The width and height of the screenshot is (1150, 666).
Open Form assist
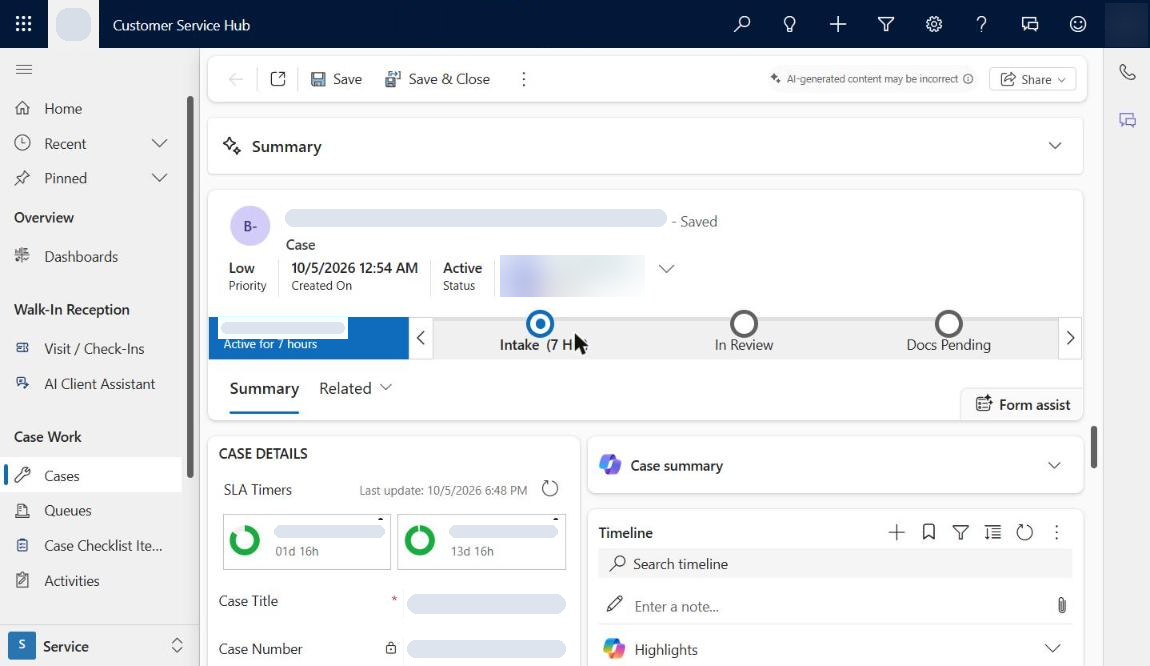(1022, 405)
